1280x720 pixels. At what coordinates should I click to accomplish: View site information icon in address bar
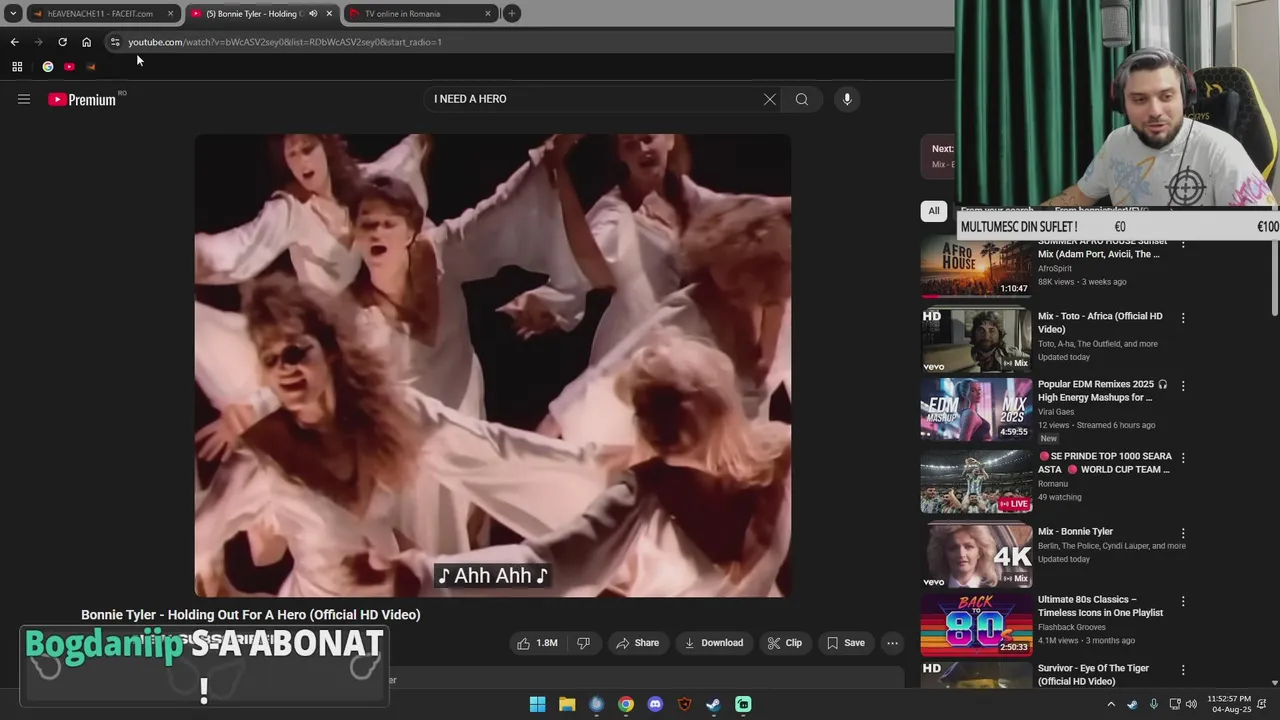115,42
